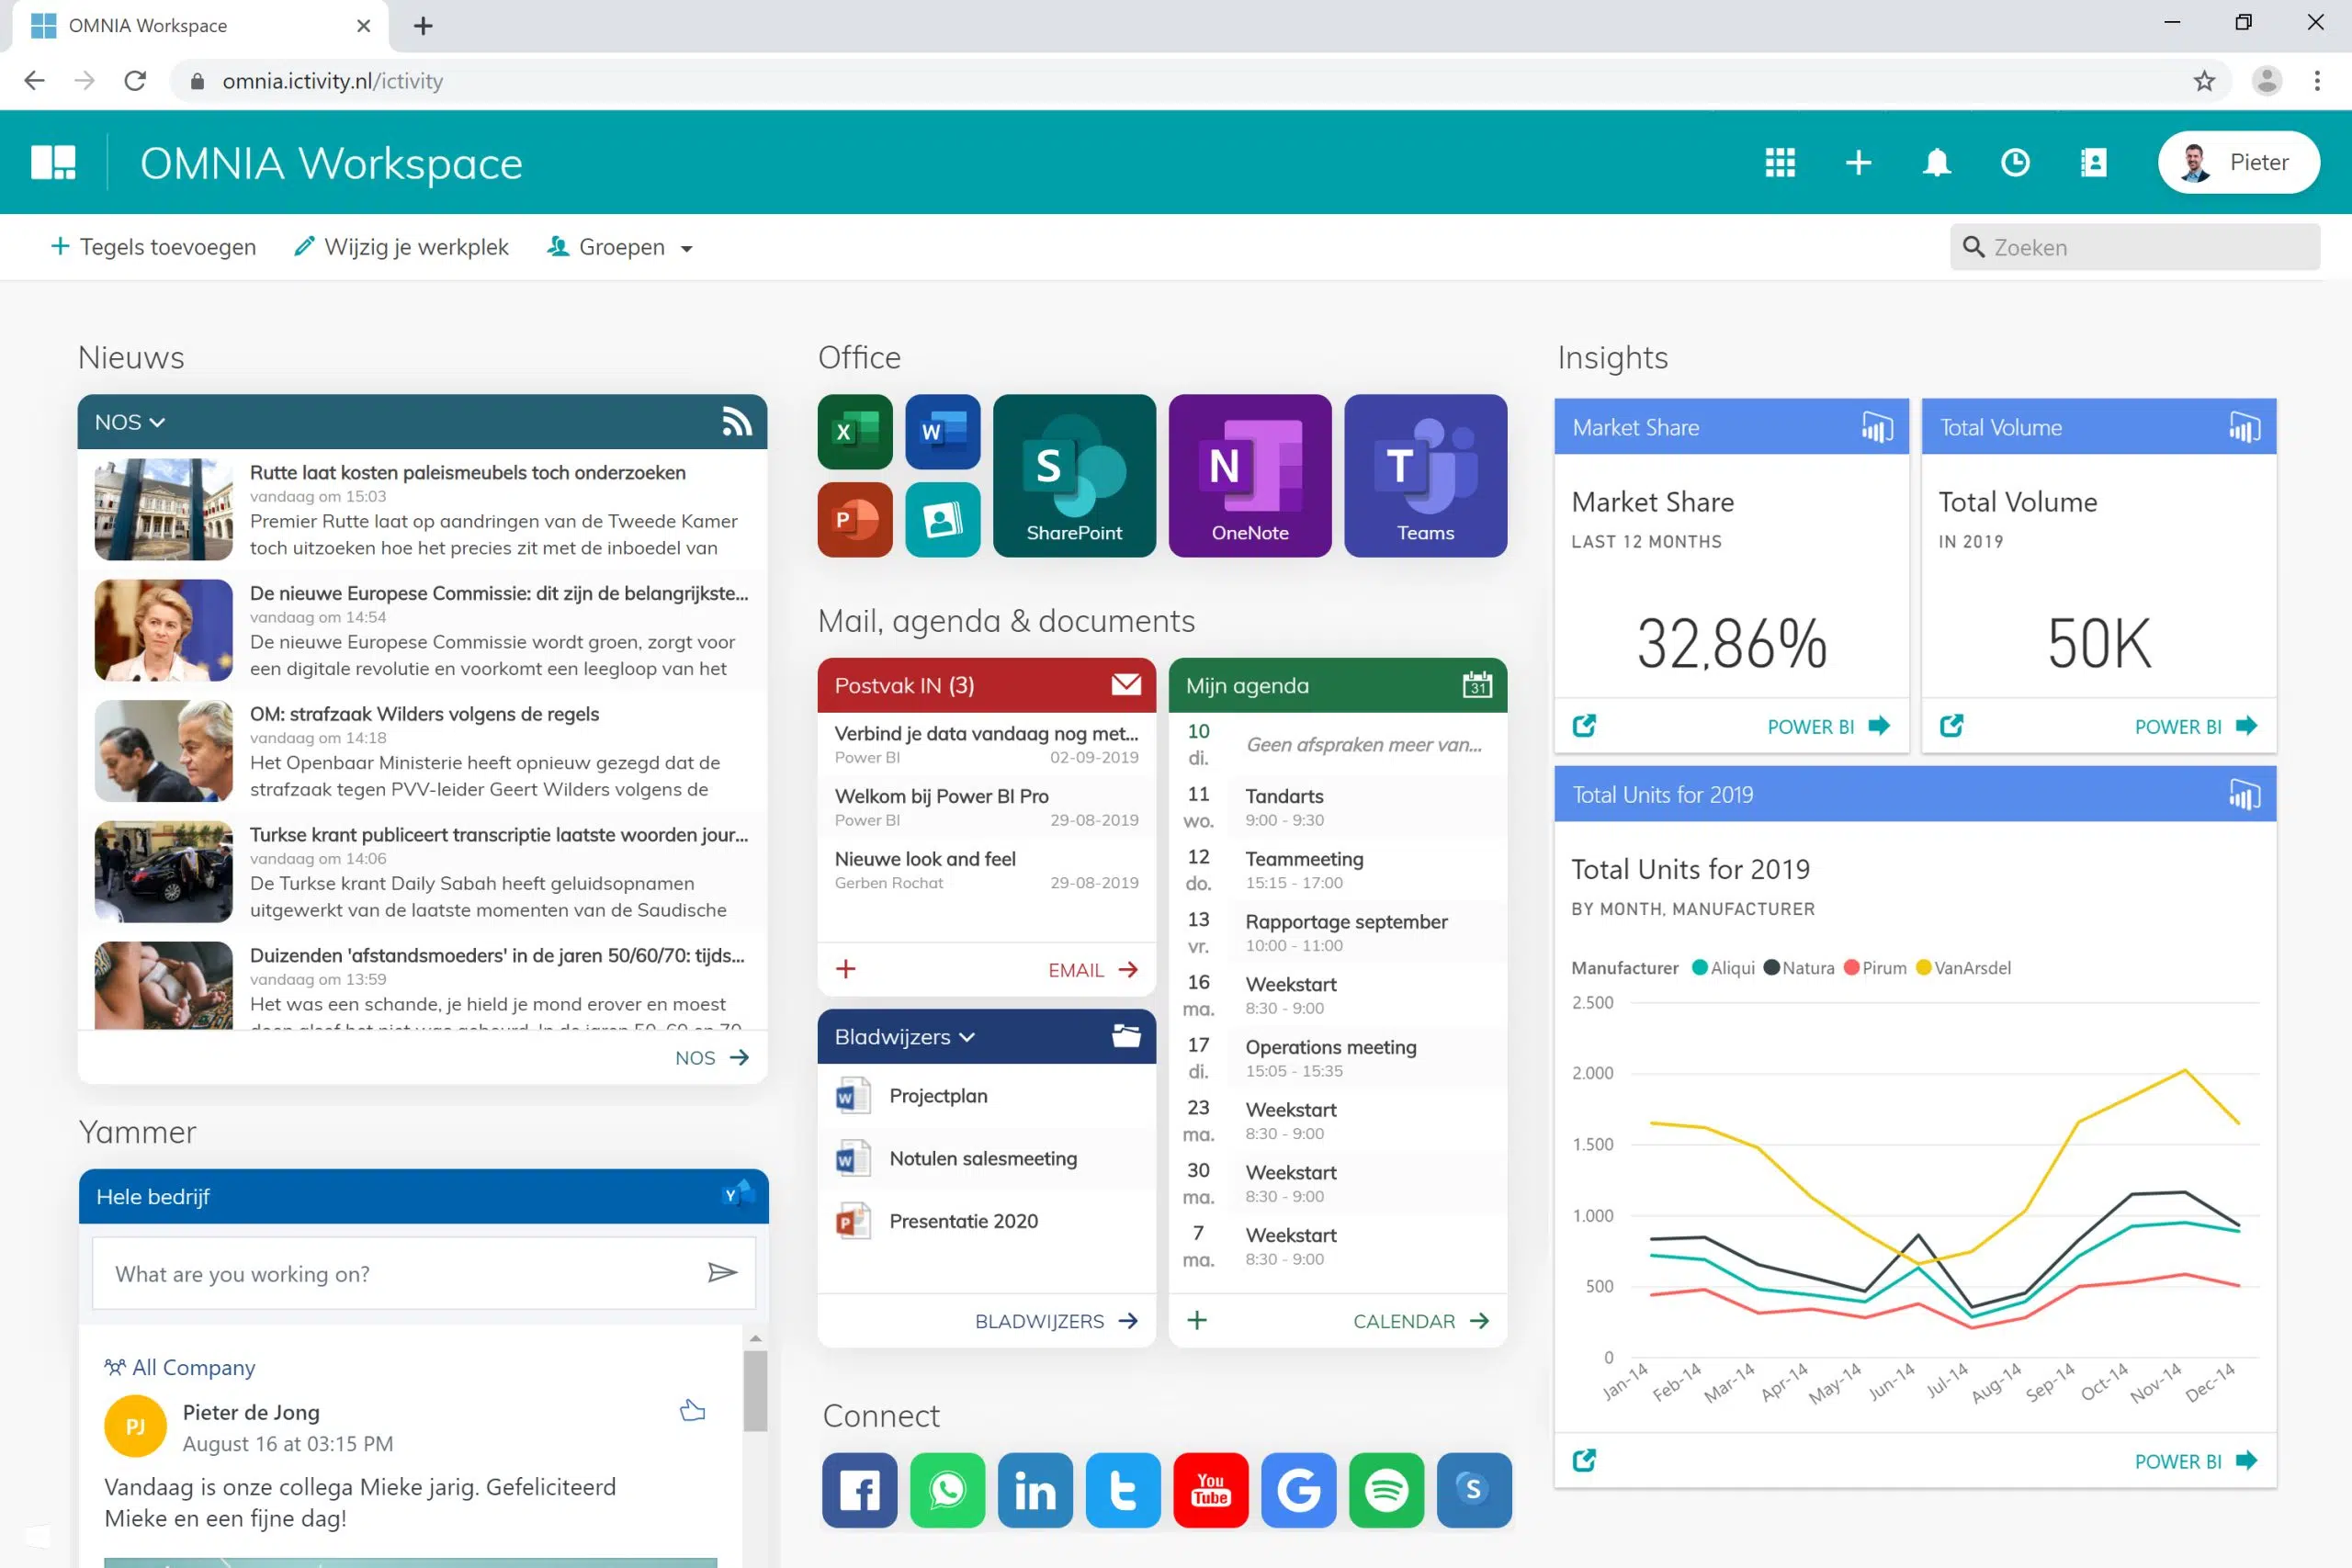Click the Aliqui legend color dot
This screenshot has width=2352, height=1568.
click(x=1699, y=967)
